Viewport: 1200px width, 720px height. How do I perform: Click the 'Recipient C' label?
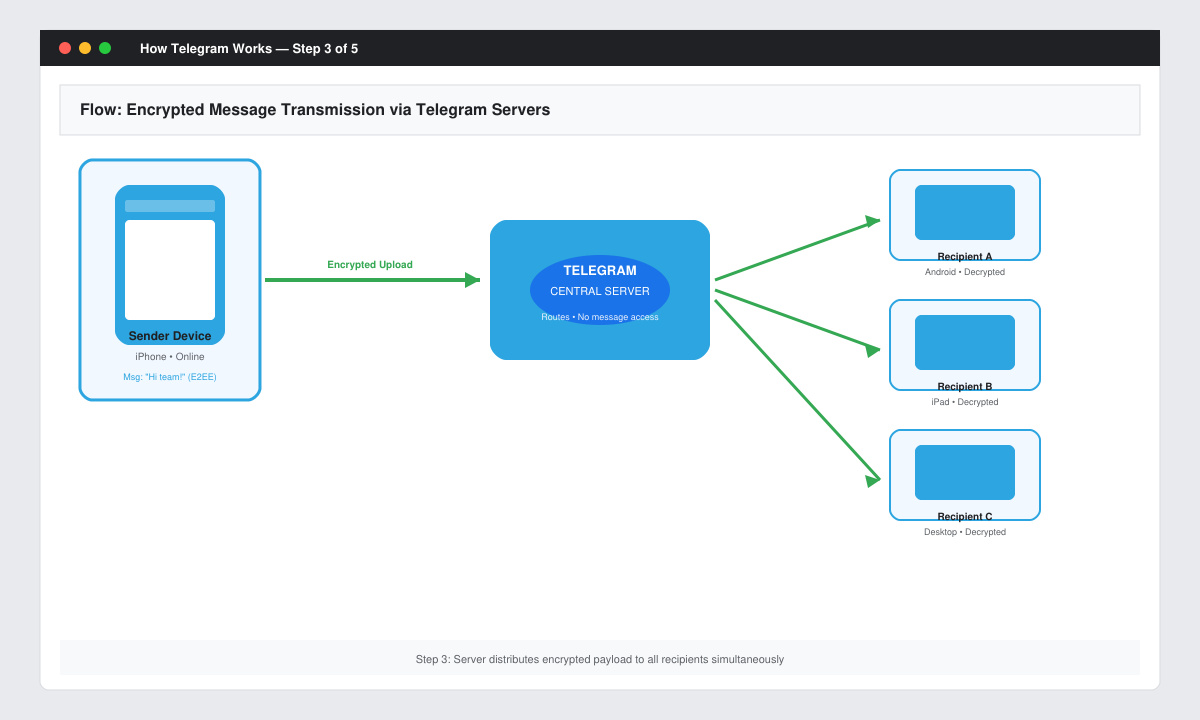pyautogui.click(x=965, y=517)
